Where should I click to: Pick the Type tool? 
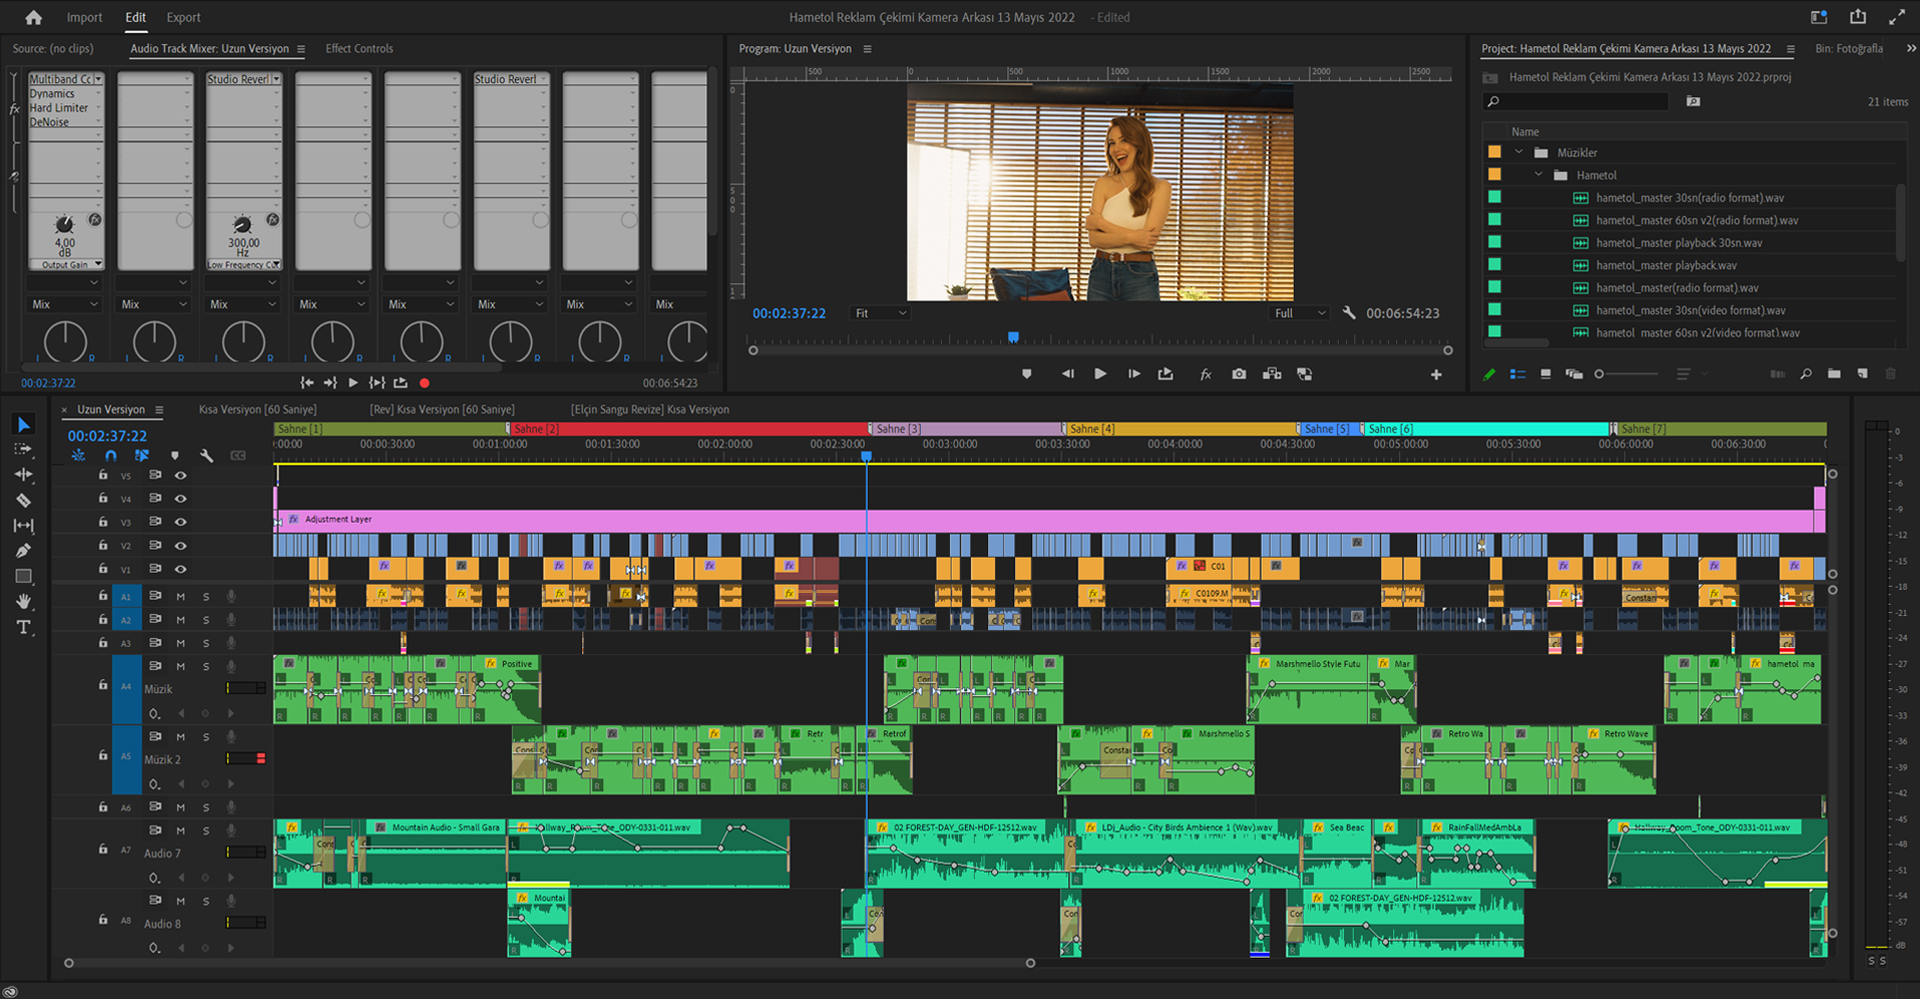point(24,628)
